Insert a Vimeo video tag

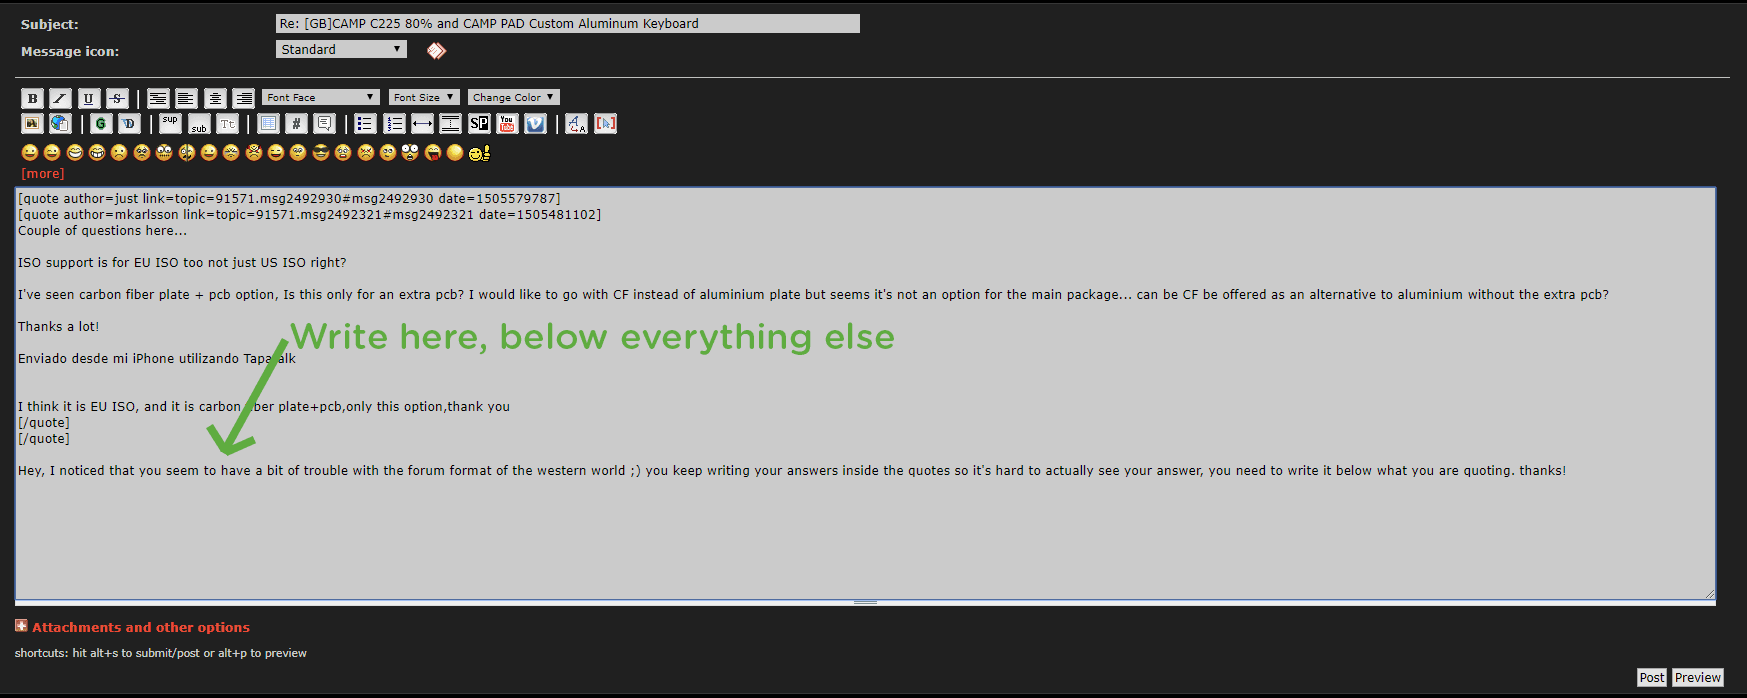pyautogui.click(x=535, y=124)
